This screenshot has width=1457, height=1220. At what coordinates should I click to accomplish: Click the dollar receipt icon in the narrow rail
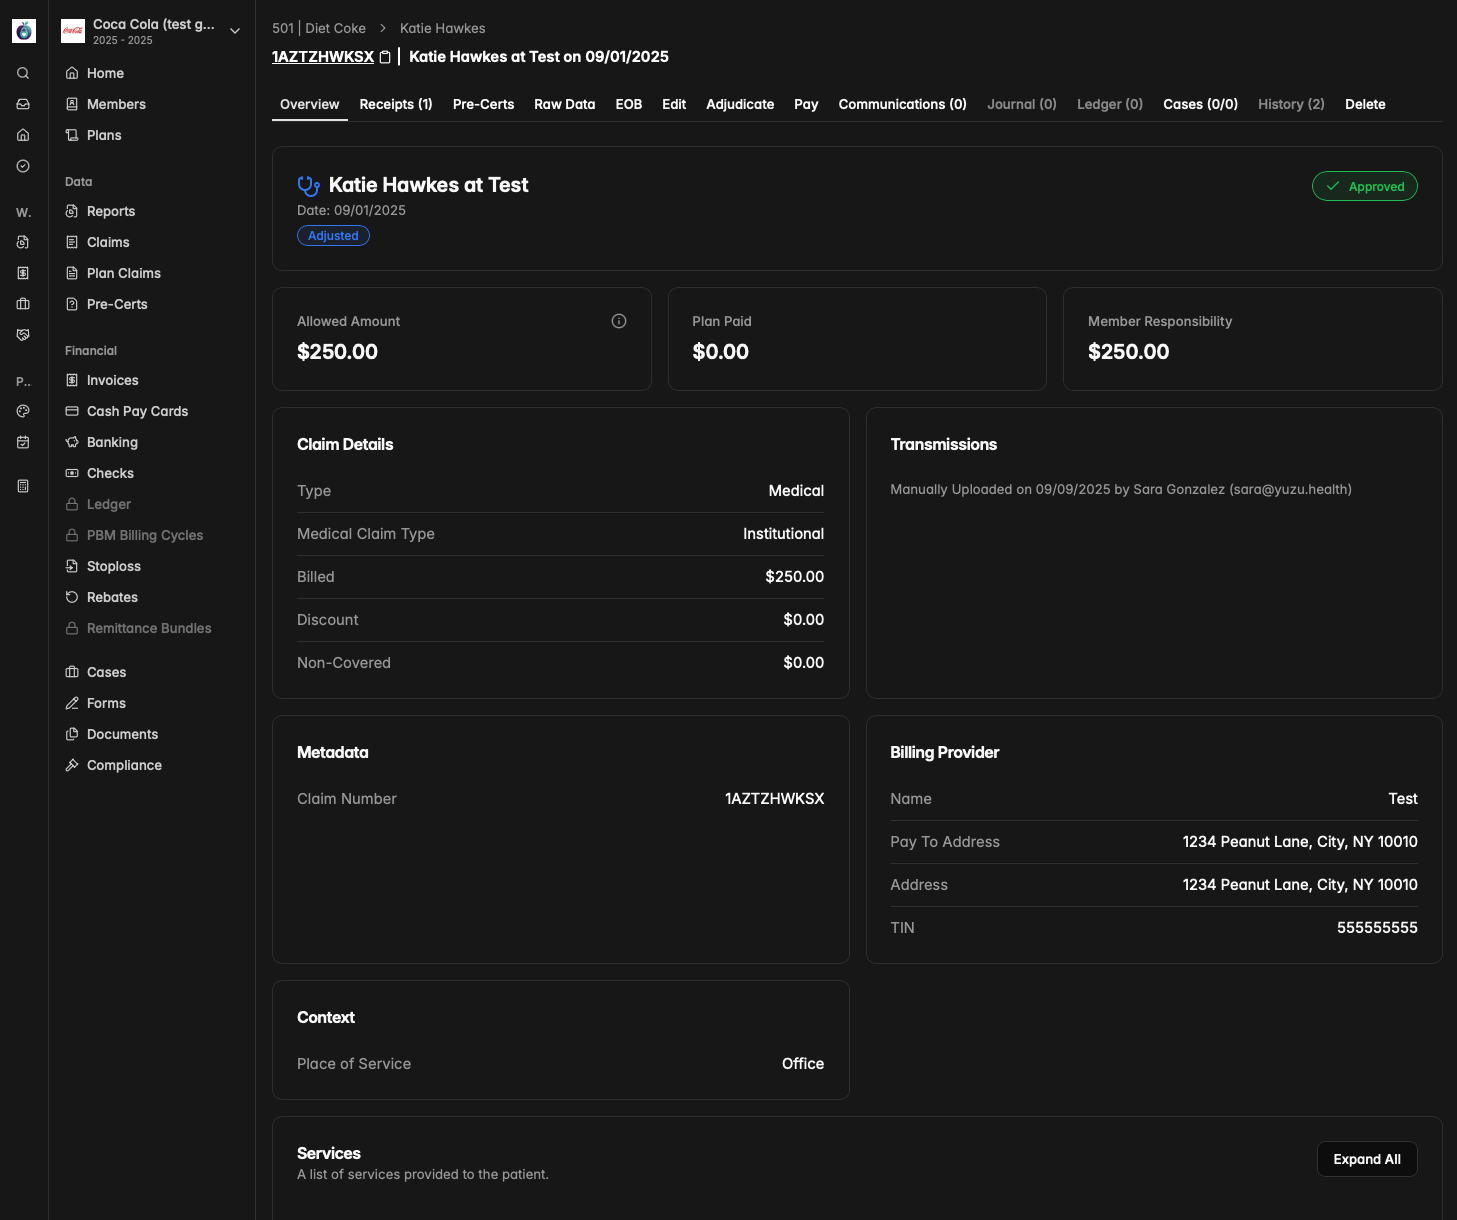point(23,273)
